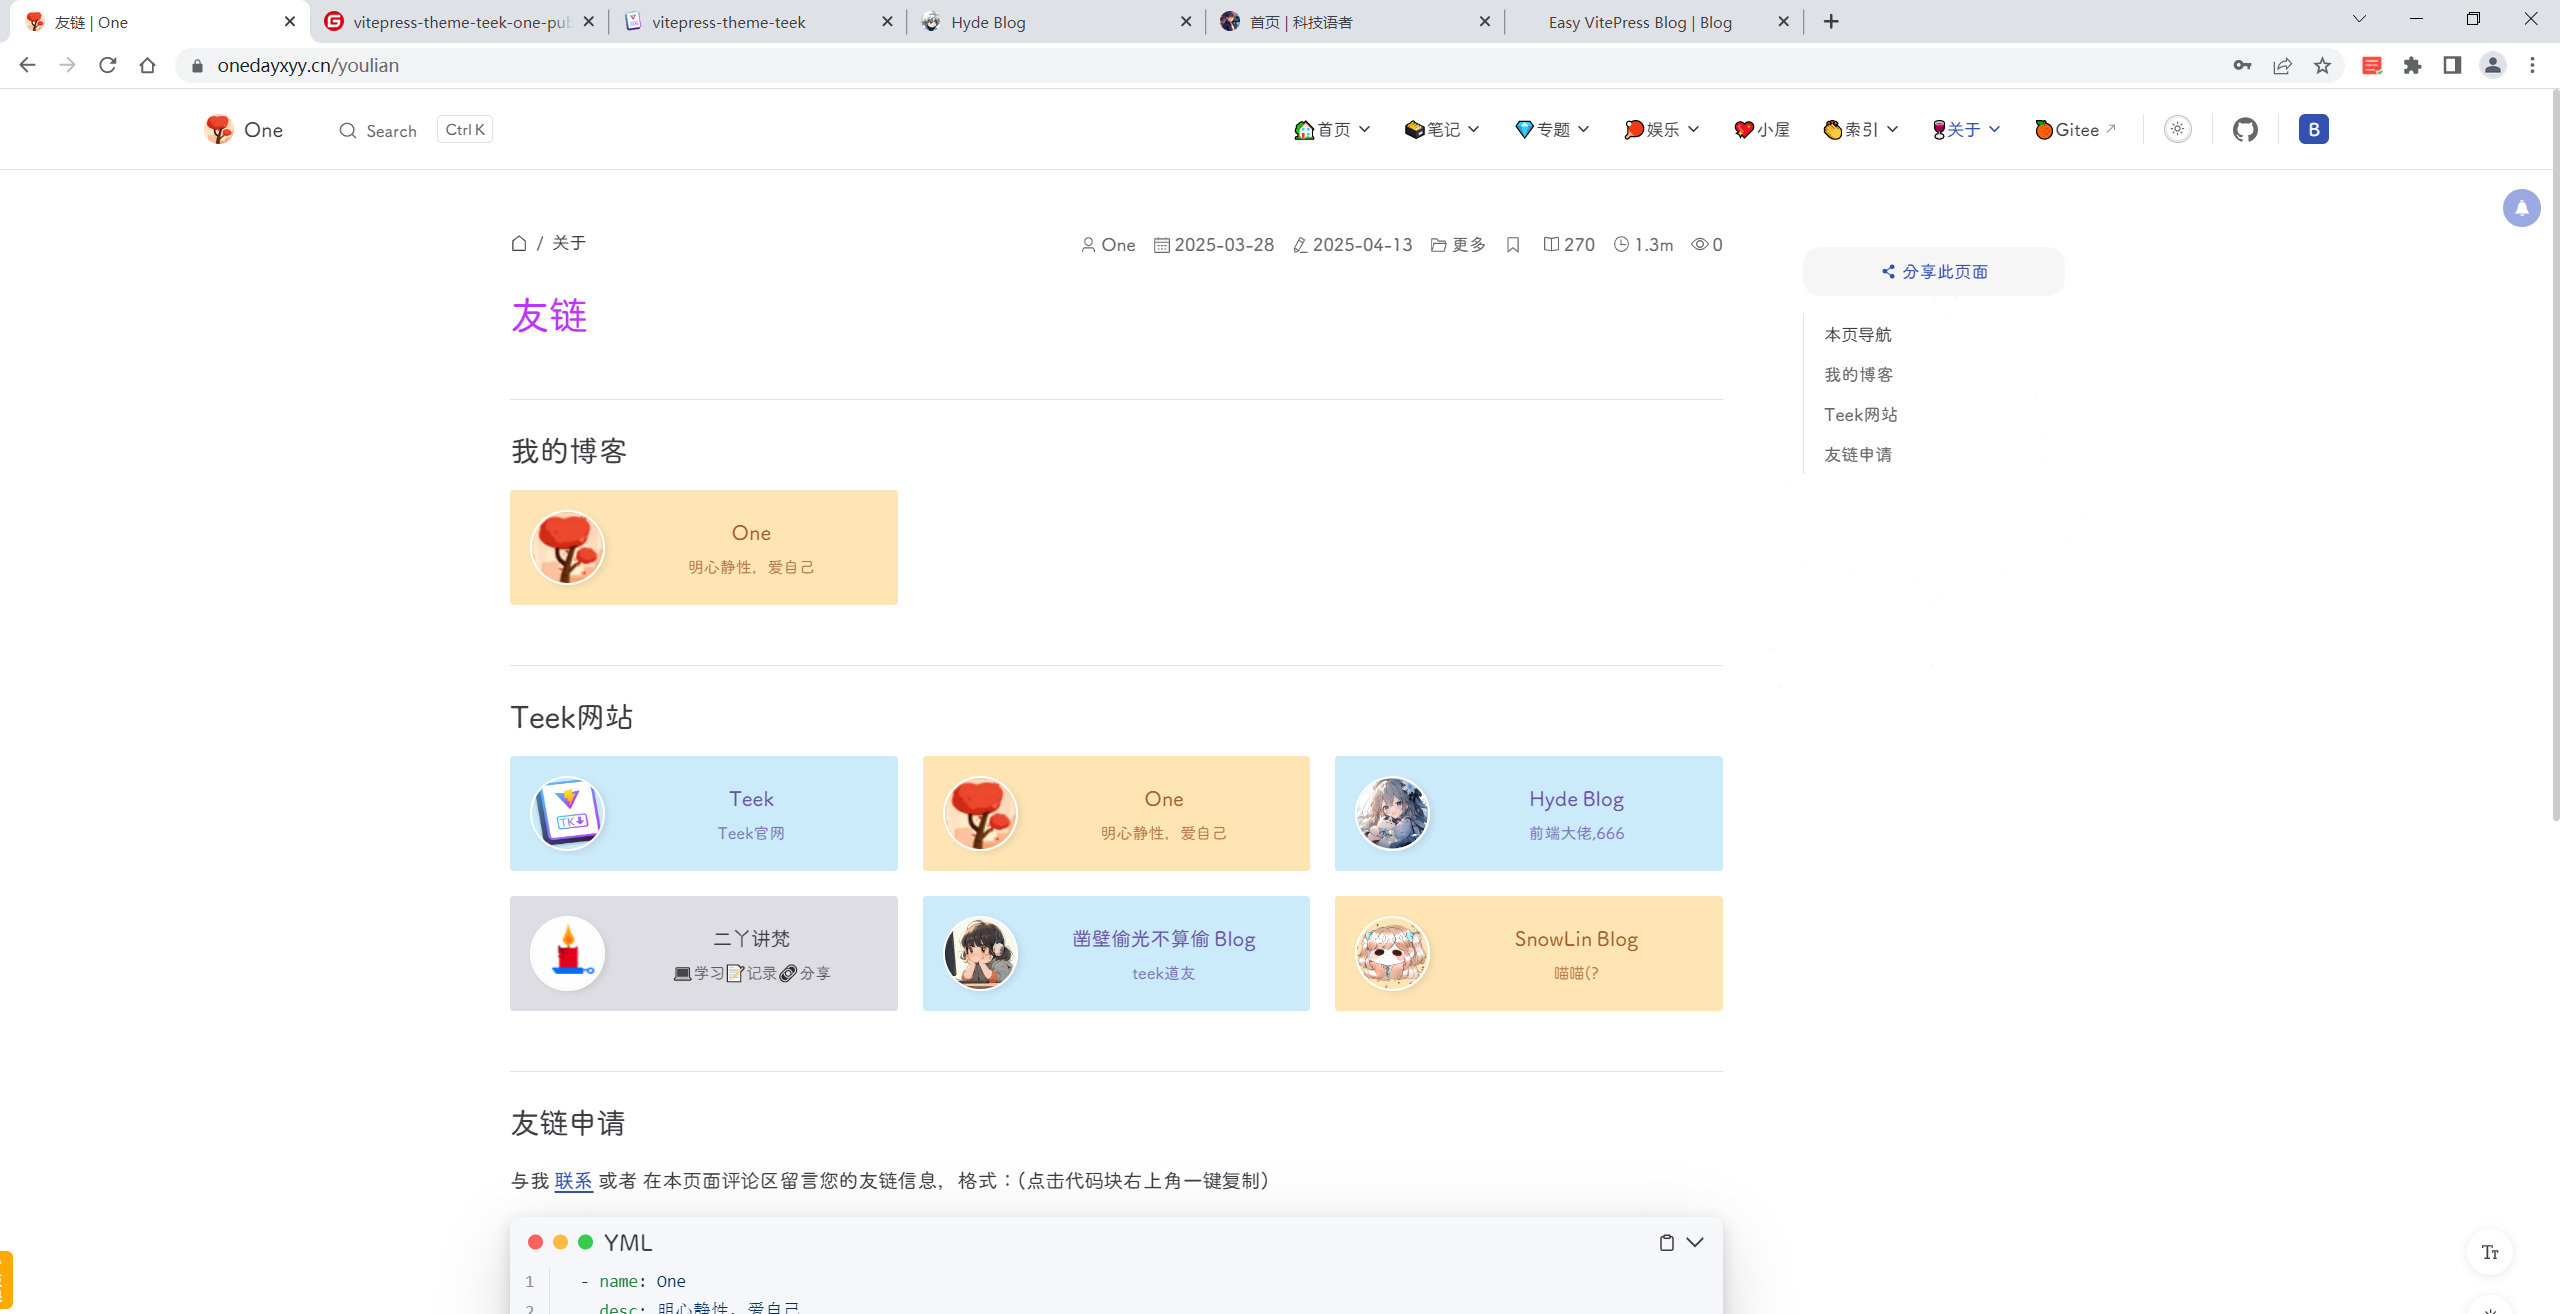Click the page views eye icon
This screenshot has height=1314, width=2560.
point(1699,245)
